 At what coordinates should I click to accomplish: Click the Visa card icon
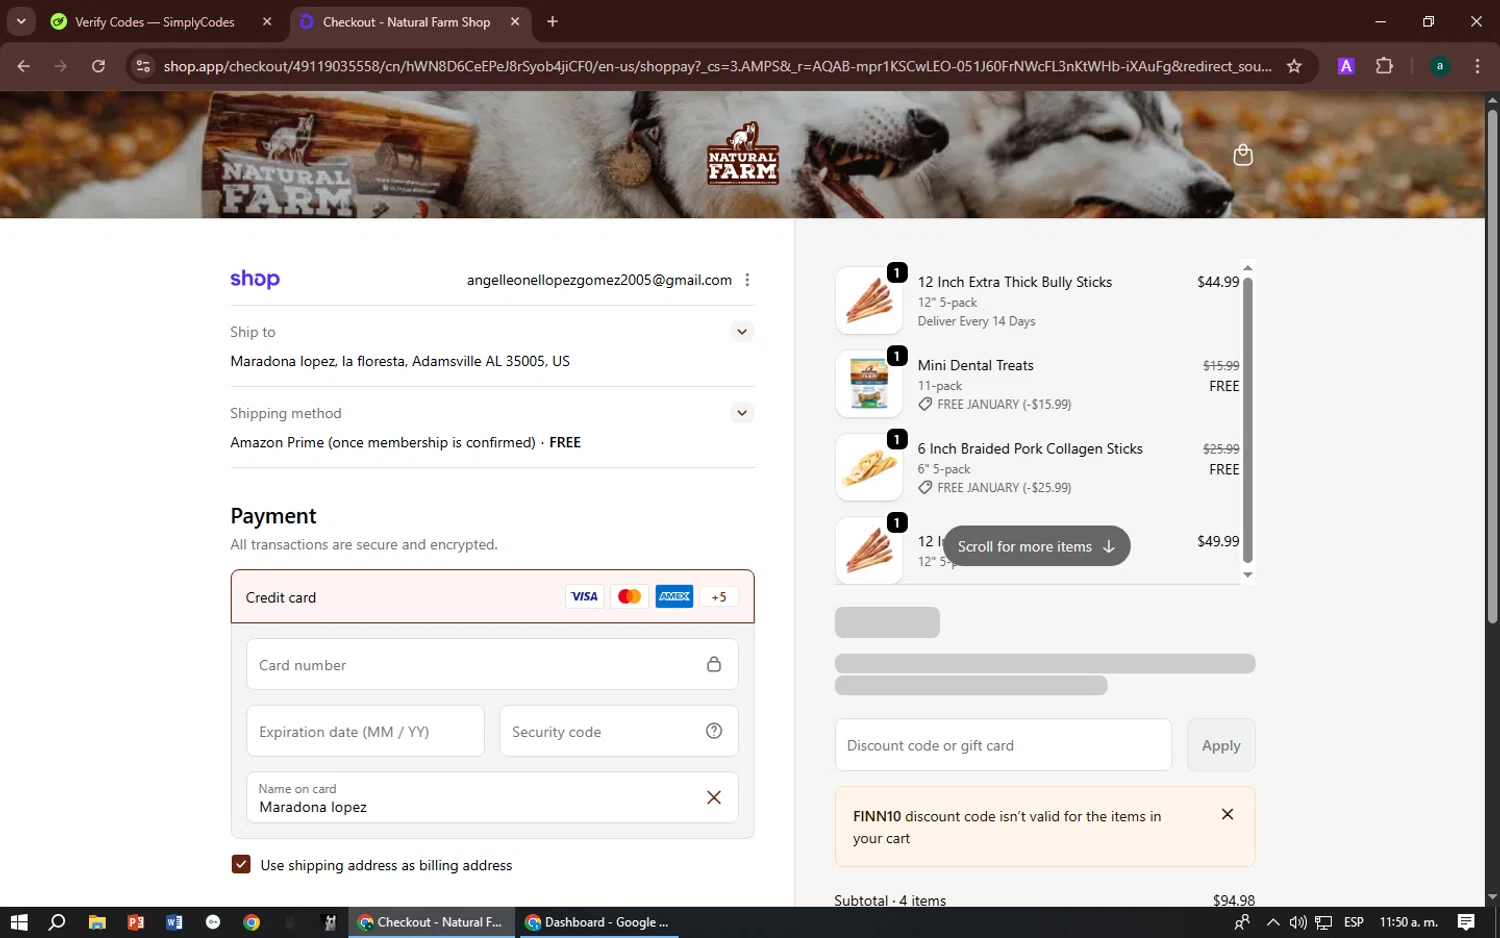(x=584, y=597)
